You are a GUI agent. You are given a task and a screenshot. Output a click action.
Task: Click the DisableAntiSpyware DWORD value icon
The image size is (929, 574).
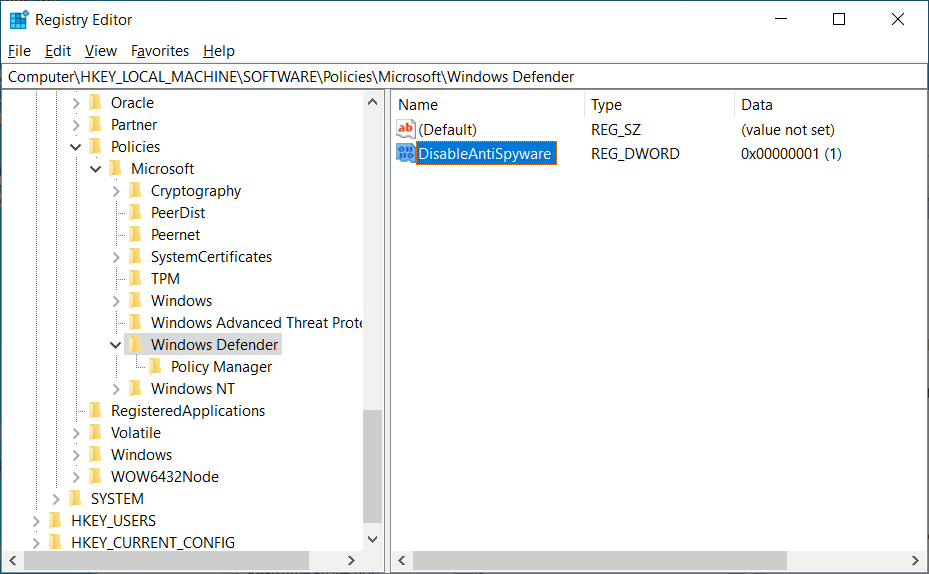406,153
